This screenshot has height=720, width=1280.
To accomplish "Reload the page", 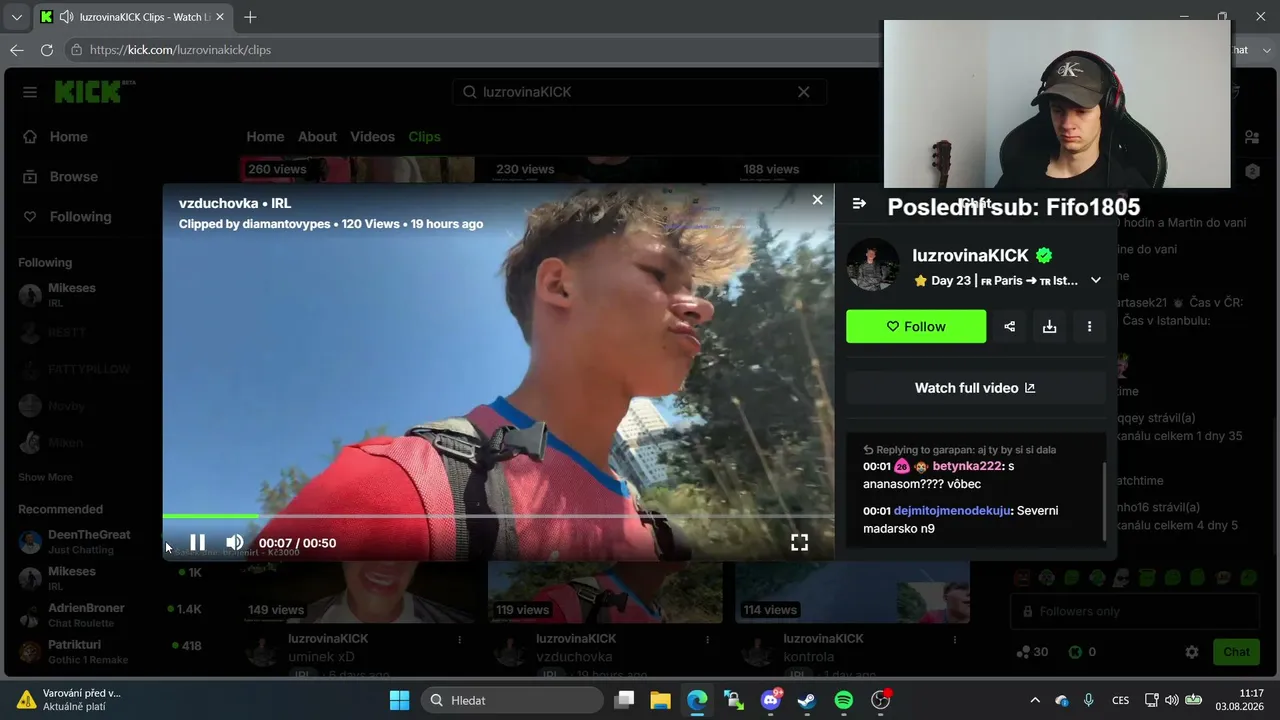I will 46,50.
